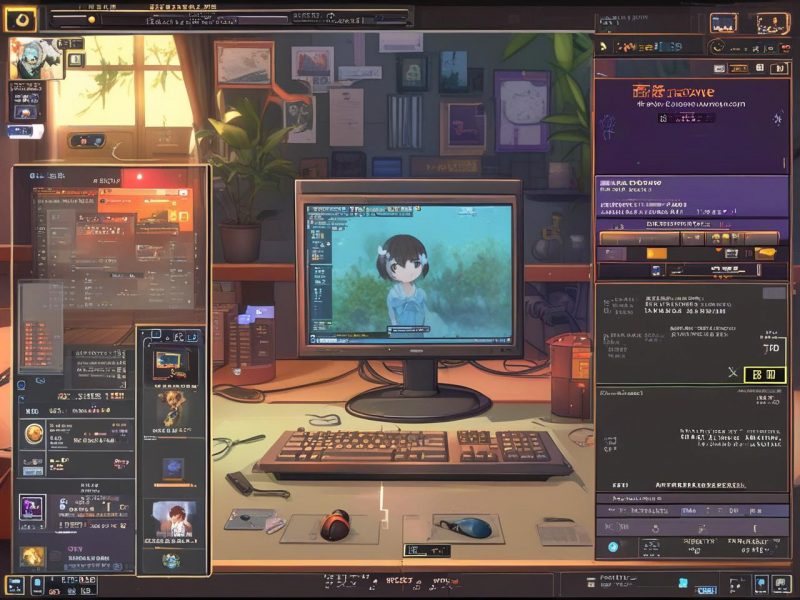This screenshot has height=600, width=800.
Task: Click the white square icon above the purple panel
Action: (760, 68)
